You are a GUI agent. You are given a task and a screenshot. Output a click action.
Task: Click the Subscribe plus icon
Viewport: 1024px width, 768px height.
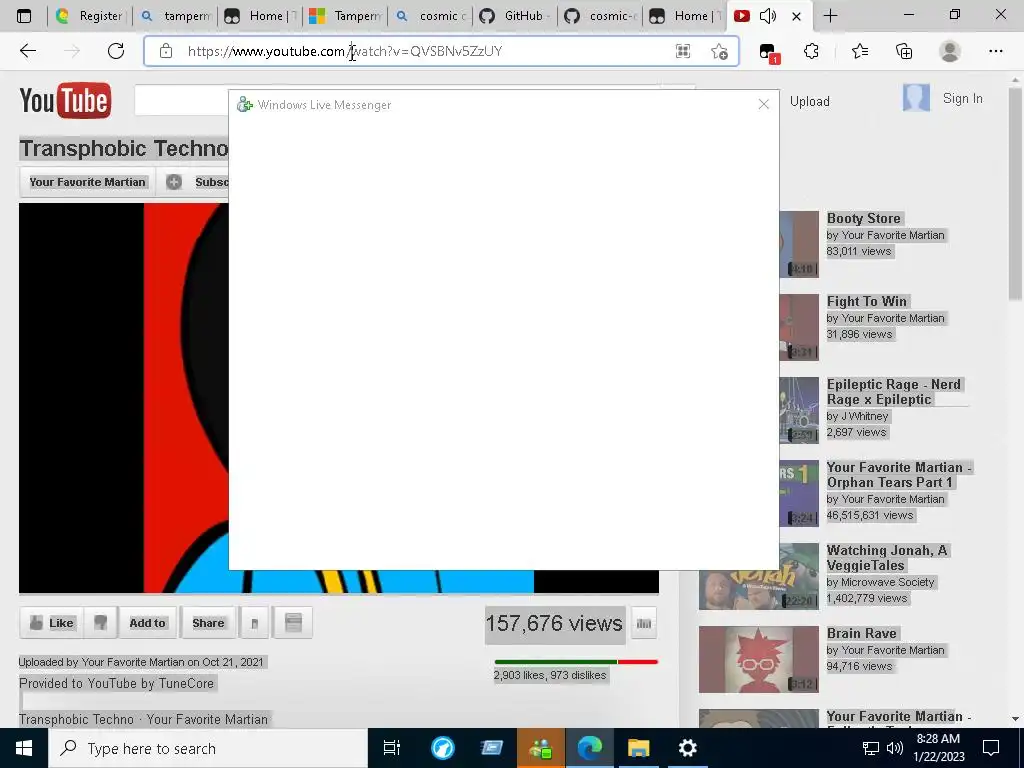click(174, 182)
